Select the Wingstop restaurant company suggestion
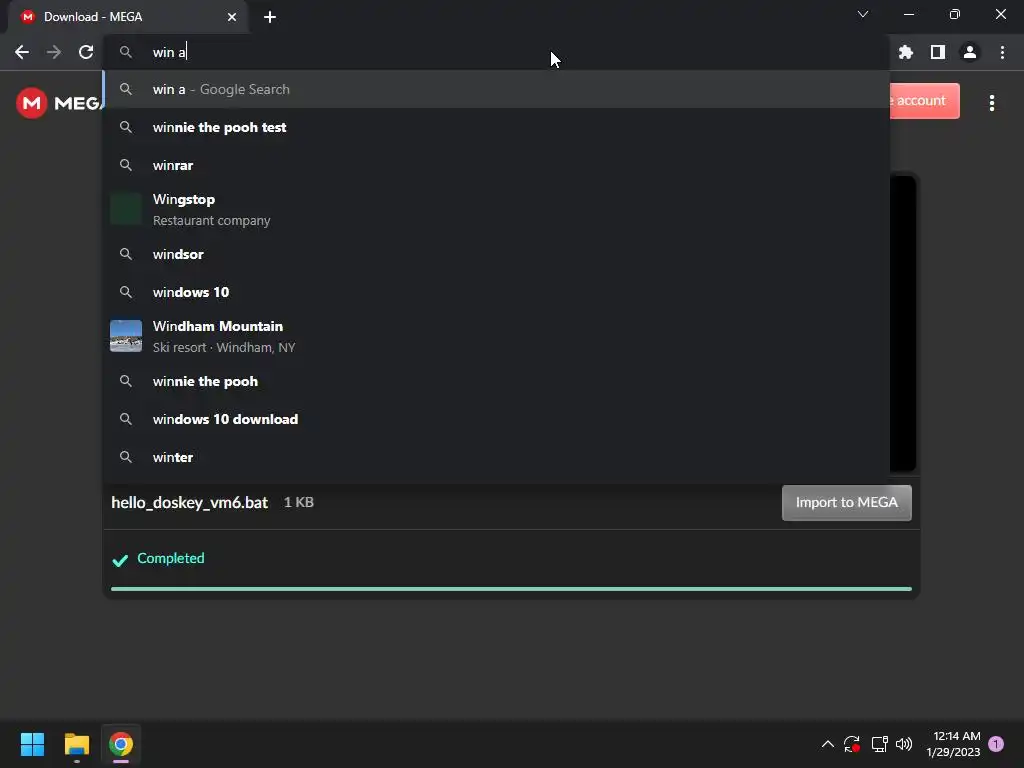 (x=496, y=210)
